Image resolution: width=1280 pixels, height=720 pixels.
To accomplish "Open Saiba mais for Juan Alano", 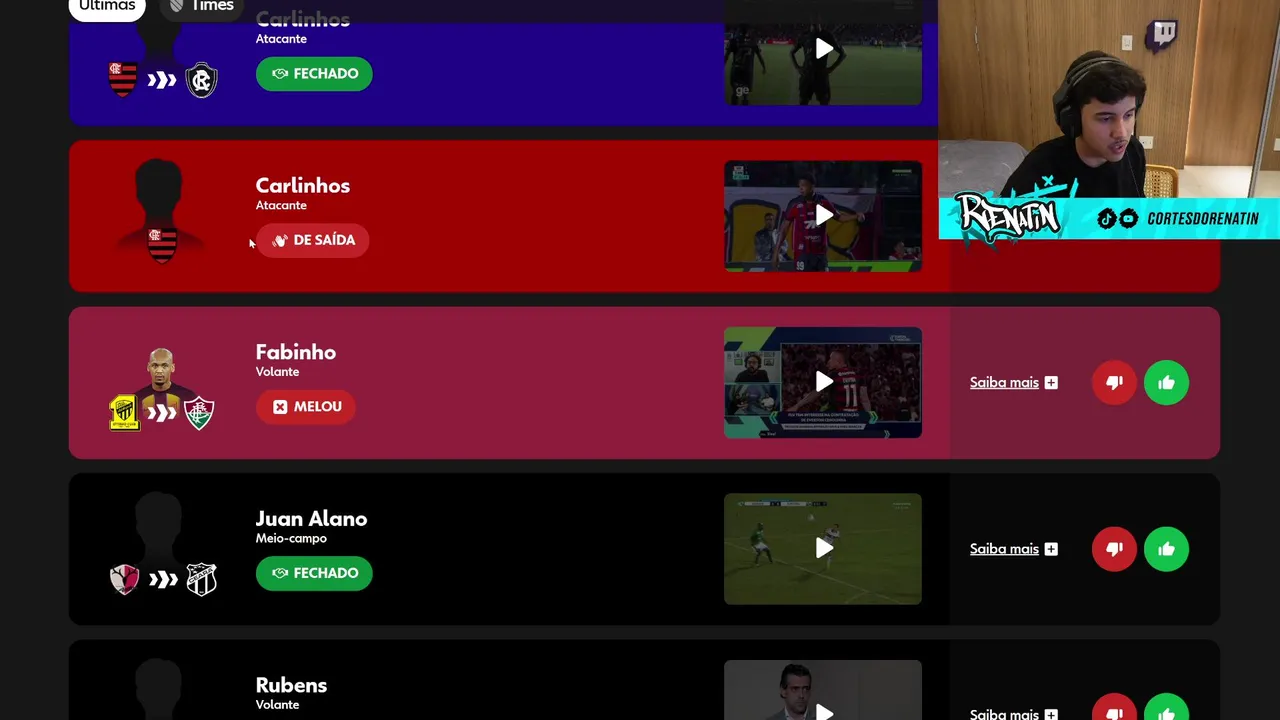I will click(1004, 548).
